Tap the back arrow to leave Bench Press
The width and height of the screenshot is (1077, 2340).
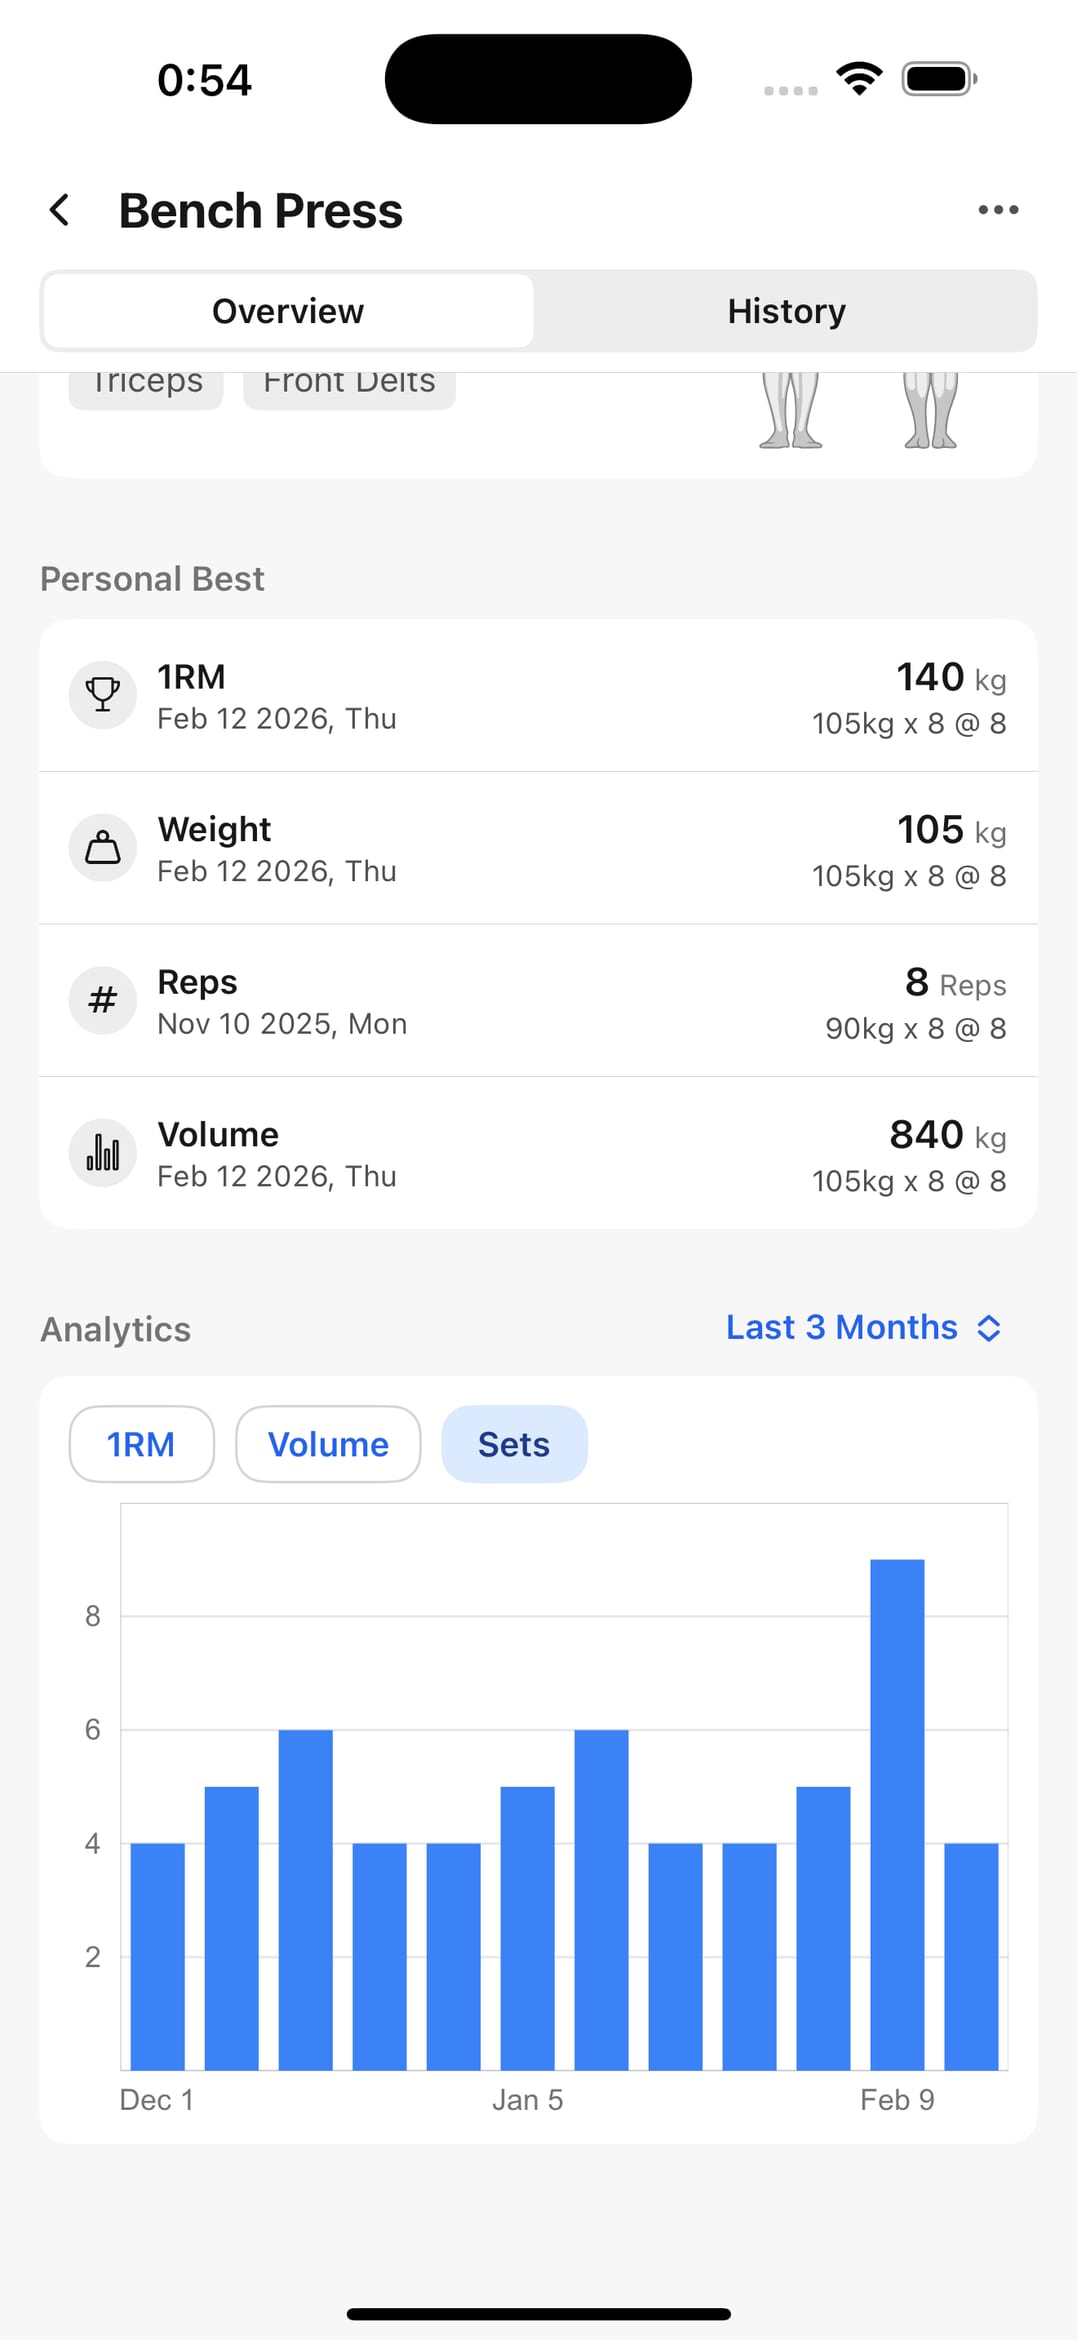[59, 210]
